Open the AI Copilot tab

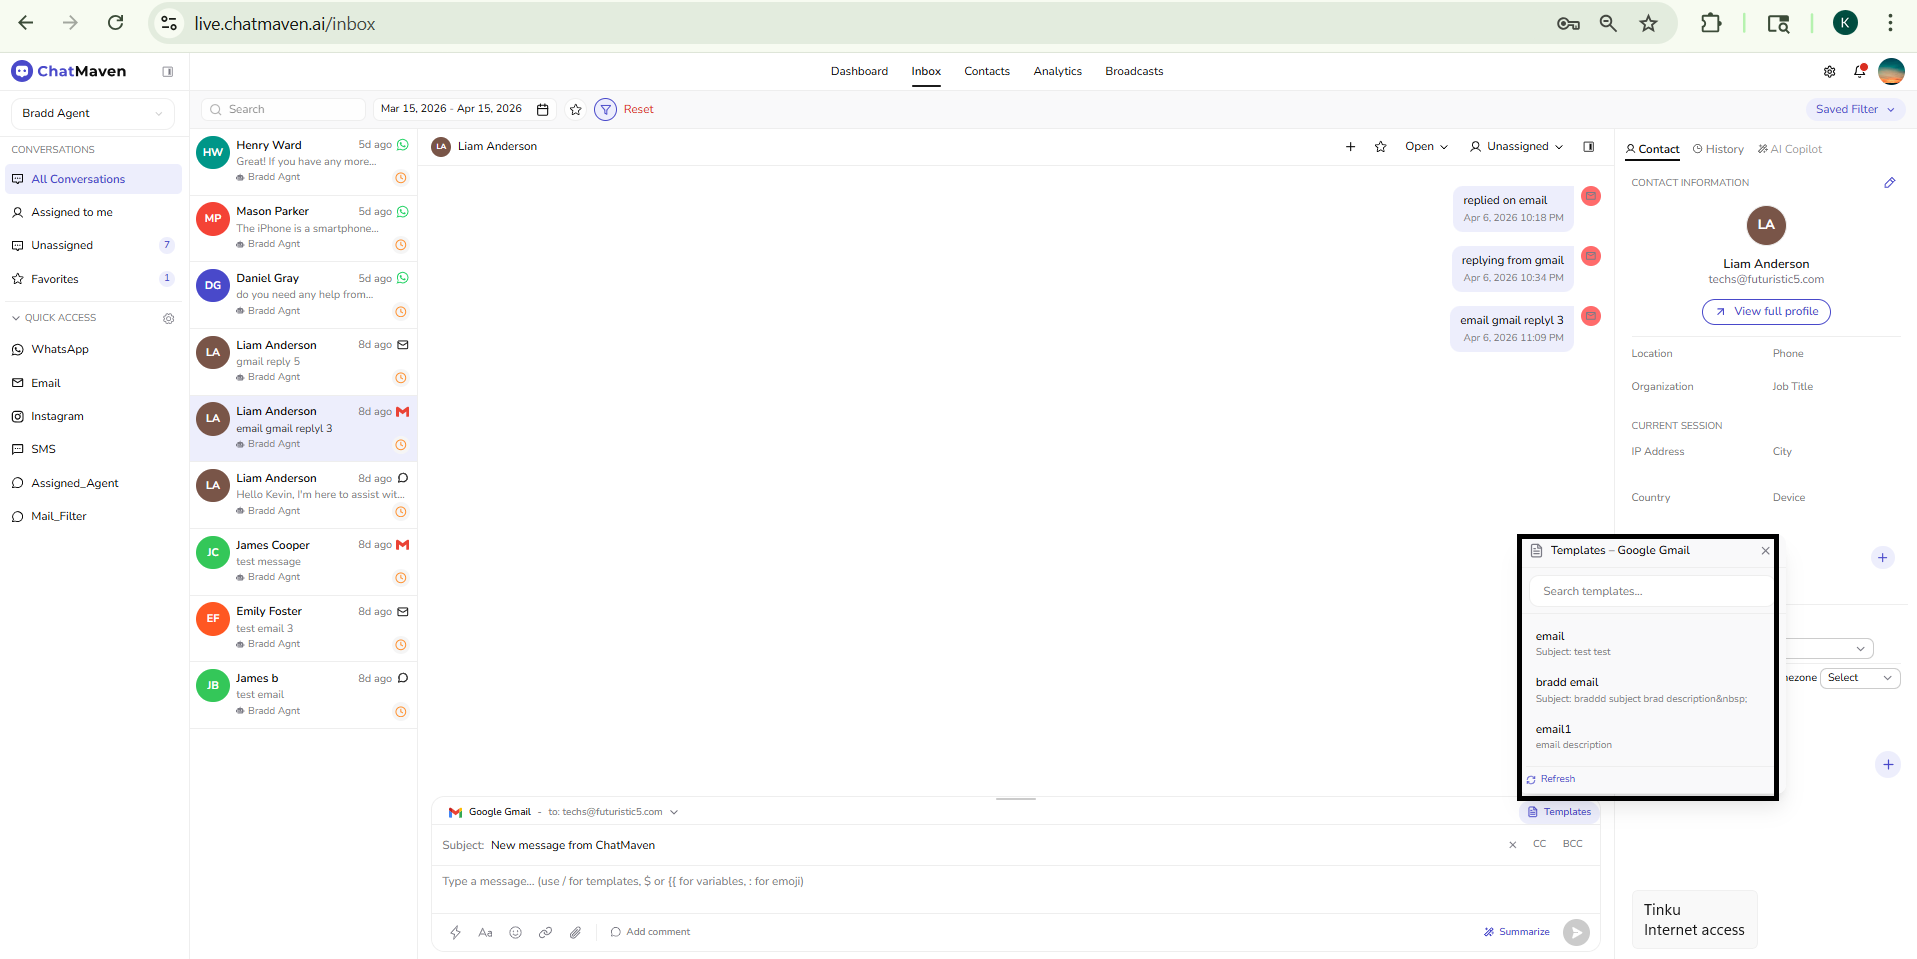pos(1789,149)
